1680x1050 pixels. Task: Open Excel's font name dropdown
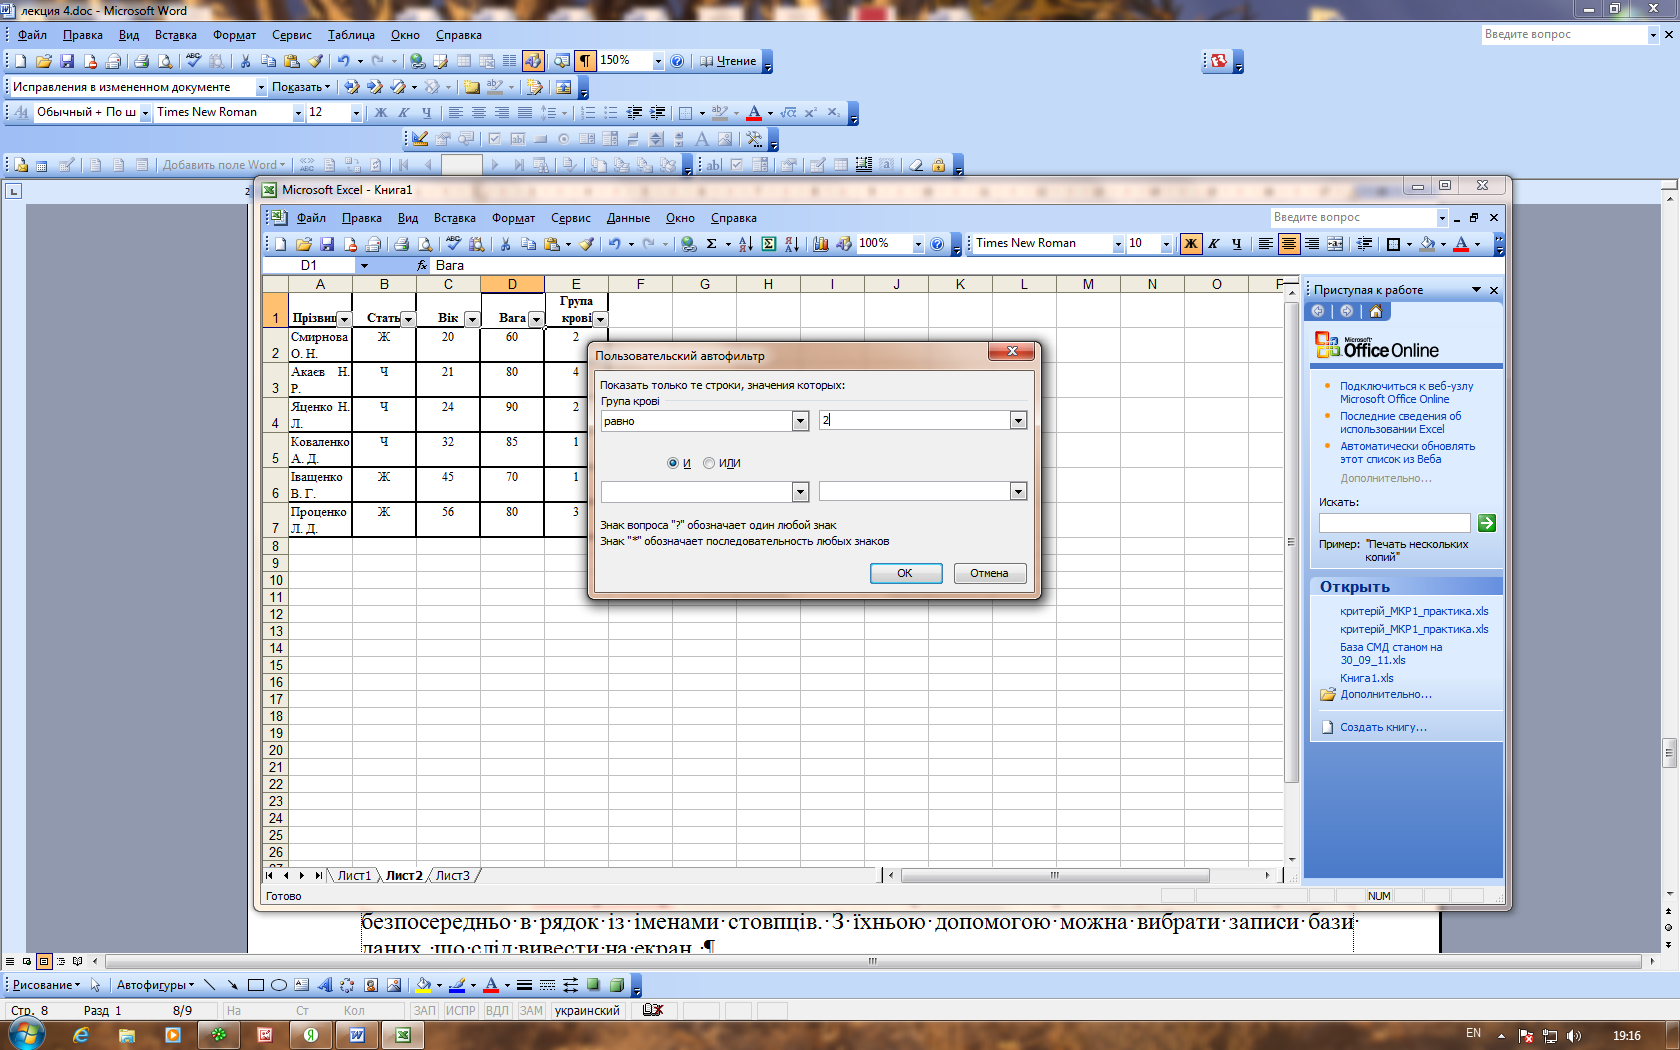coord(1118,244)
